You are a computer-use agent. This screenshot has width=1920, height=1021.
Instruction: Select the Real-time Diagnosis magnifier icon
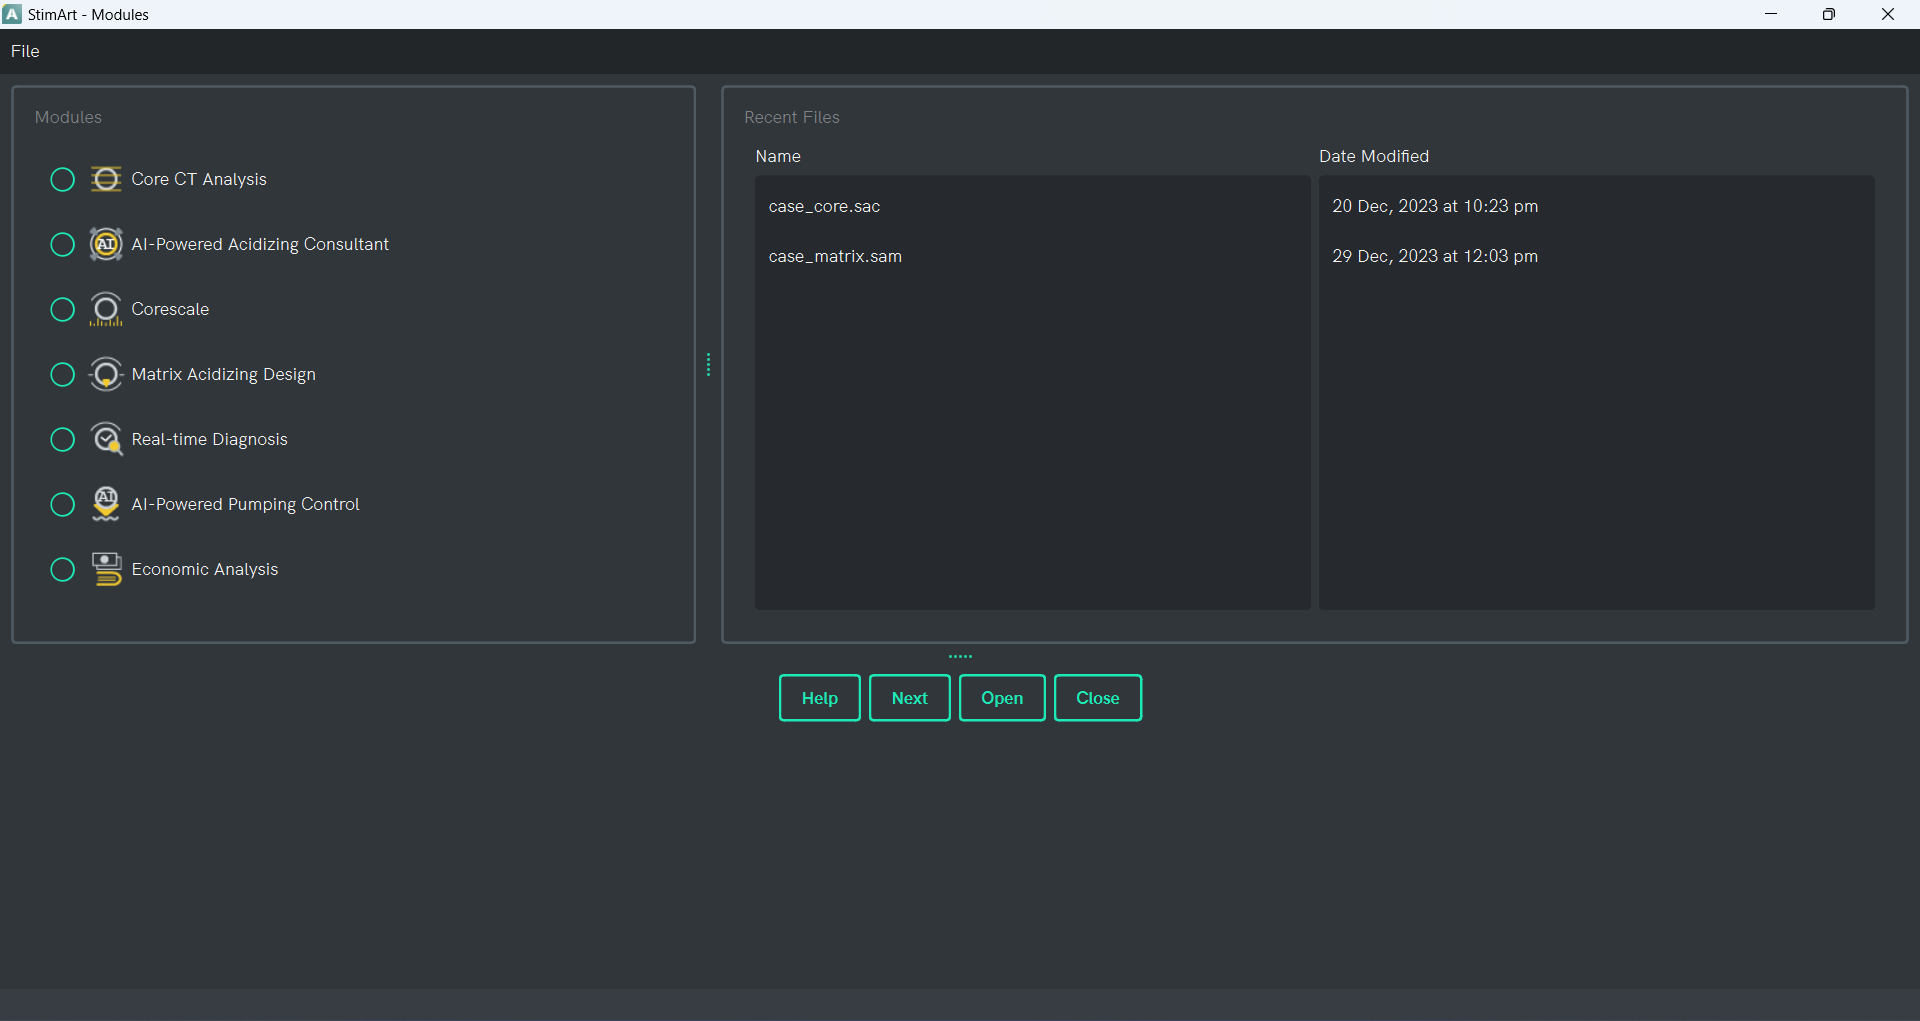point(107,439)
